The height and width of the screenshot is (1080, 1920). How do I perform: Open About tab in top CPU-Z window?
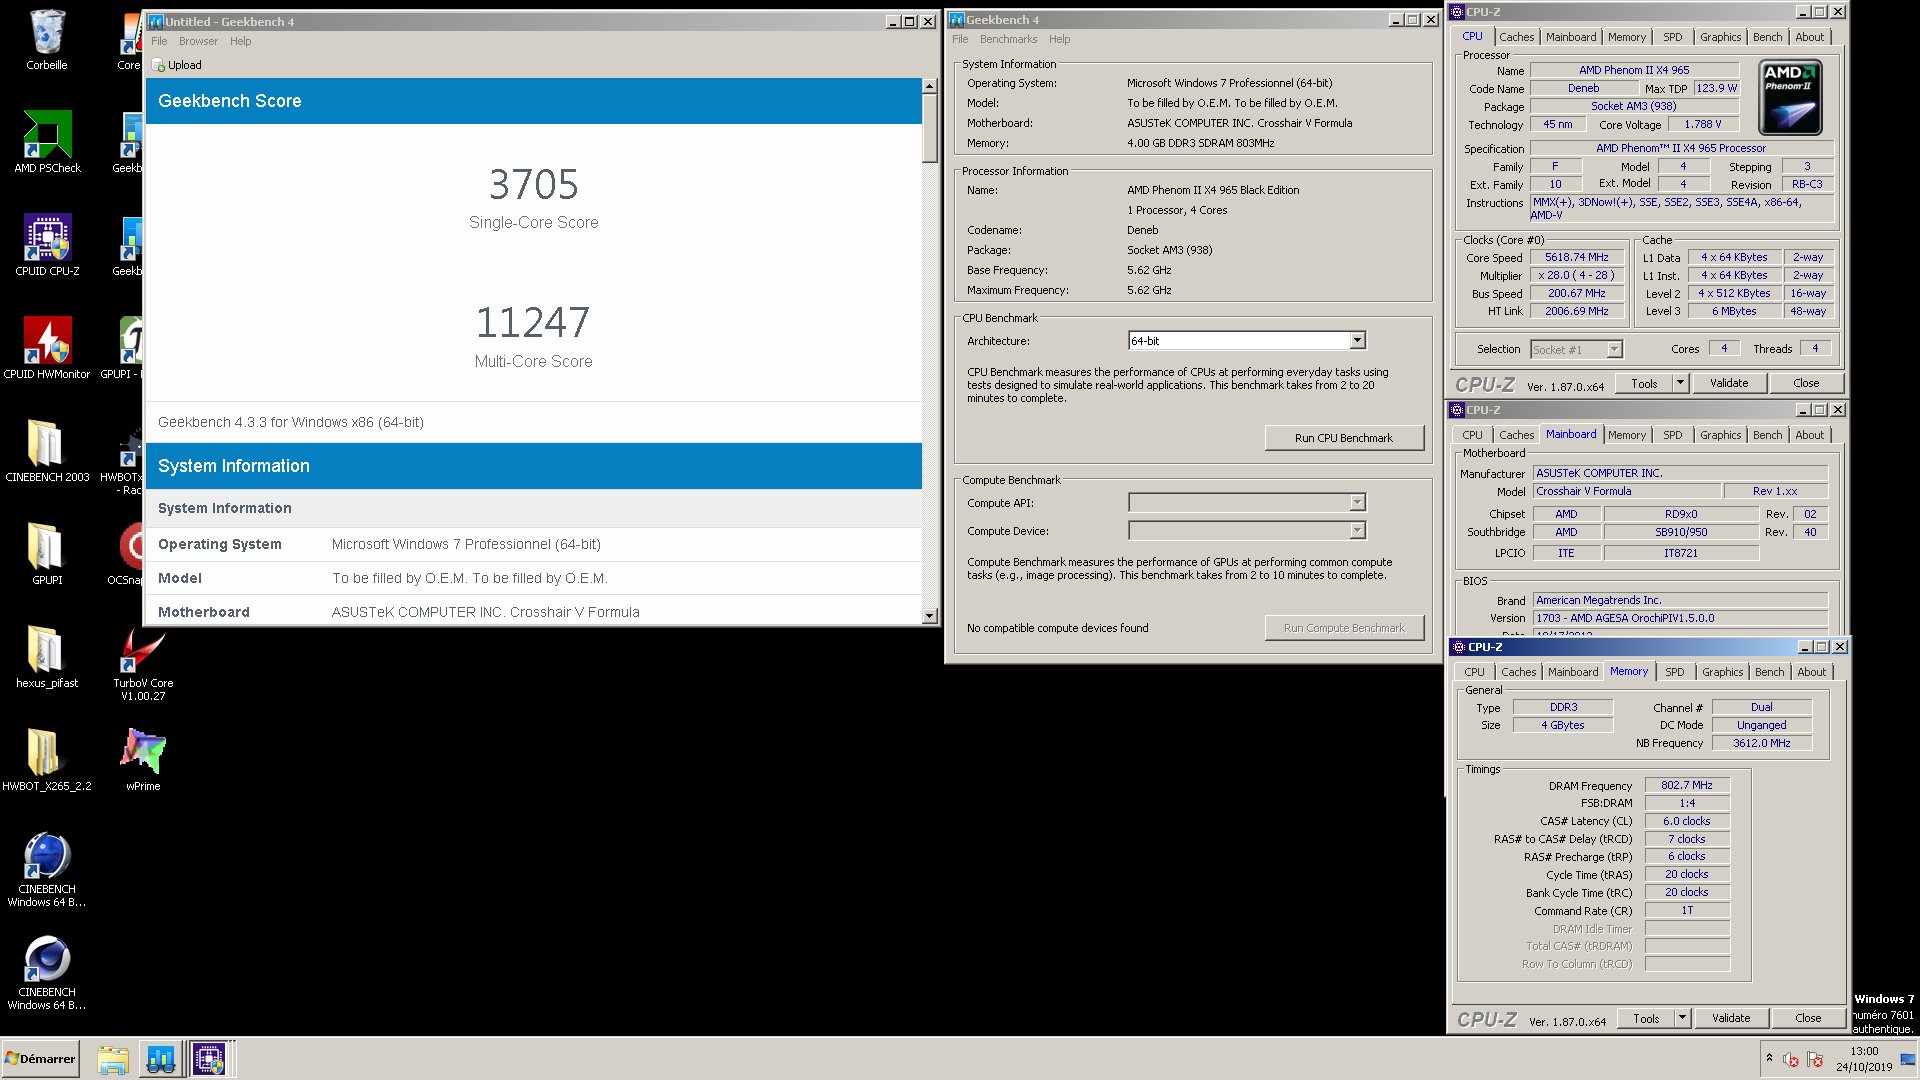[x=1810, y=37]
